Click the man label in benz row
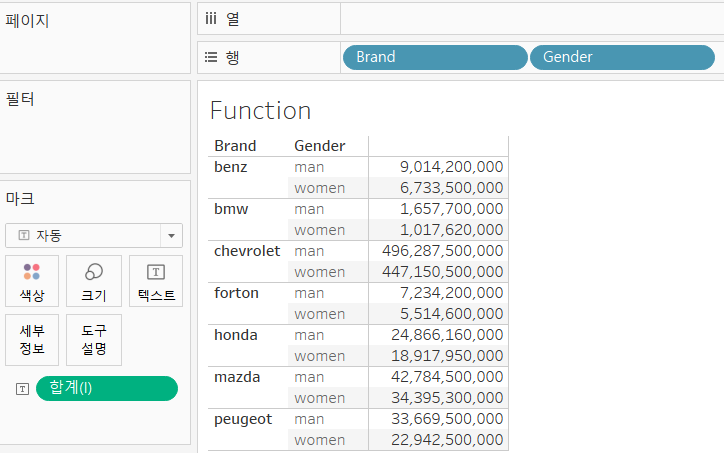This screenshot has width=724, height=453. [309, 167]
